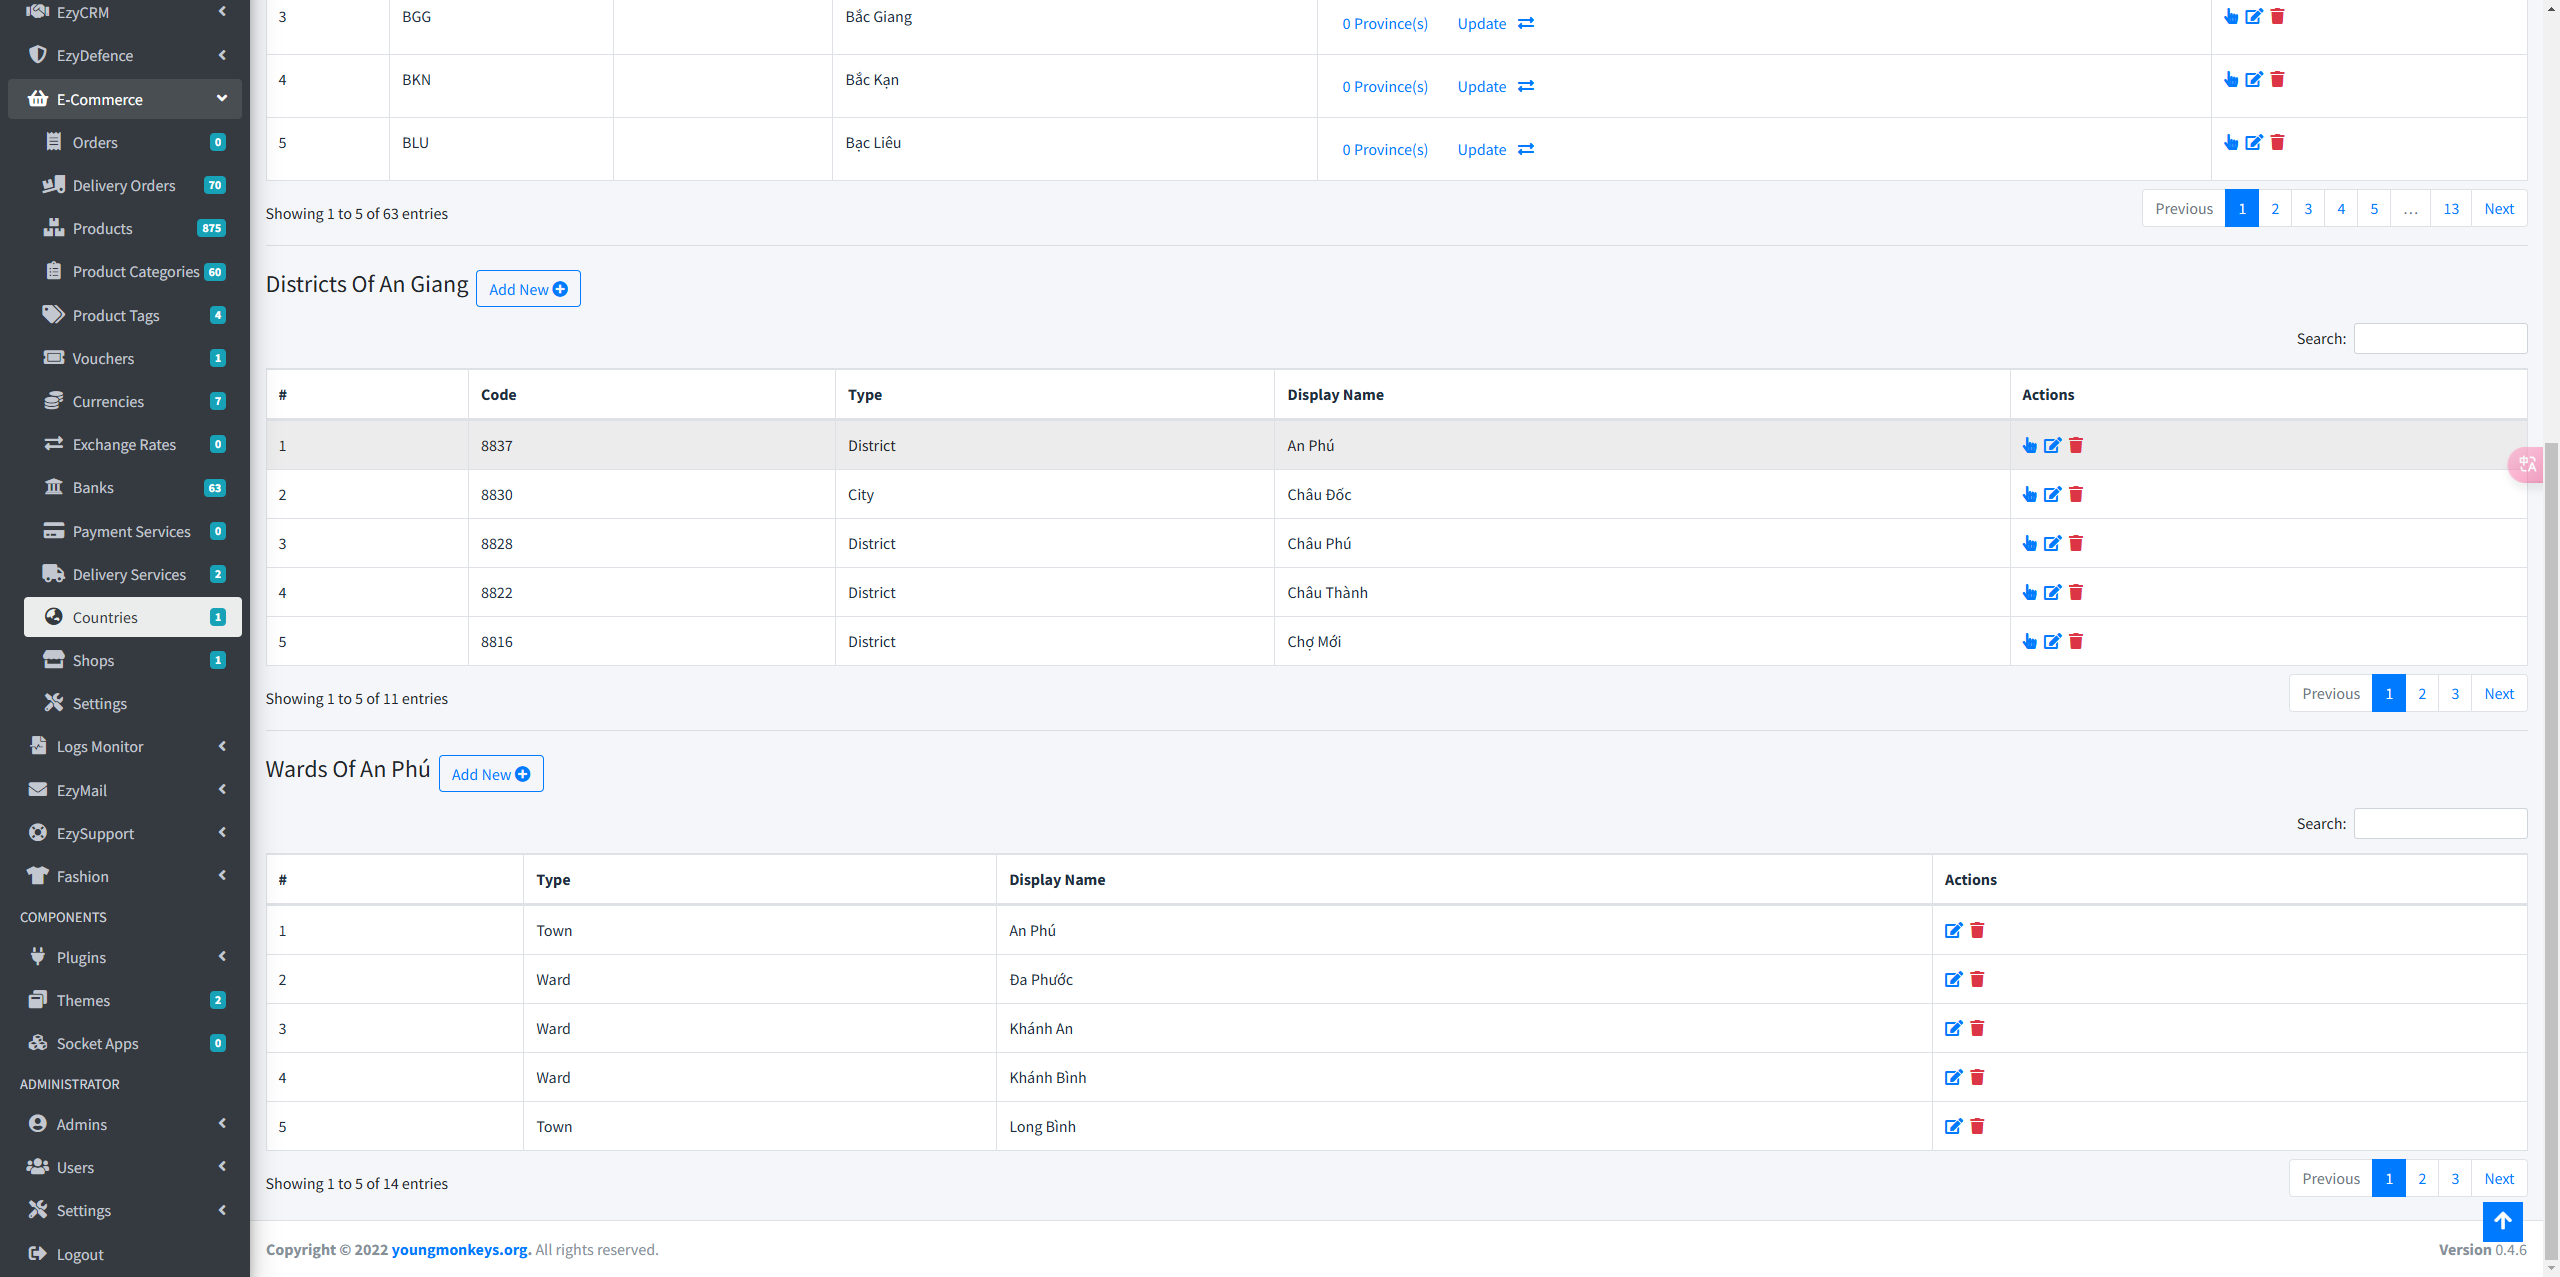Add a new district of An Giang
The height and width of the screenshot is (1277, 2560).
[x=528, y=289]
